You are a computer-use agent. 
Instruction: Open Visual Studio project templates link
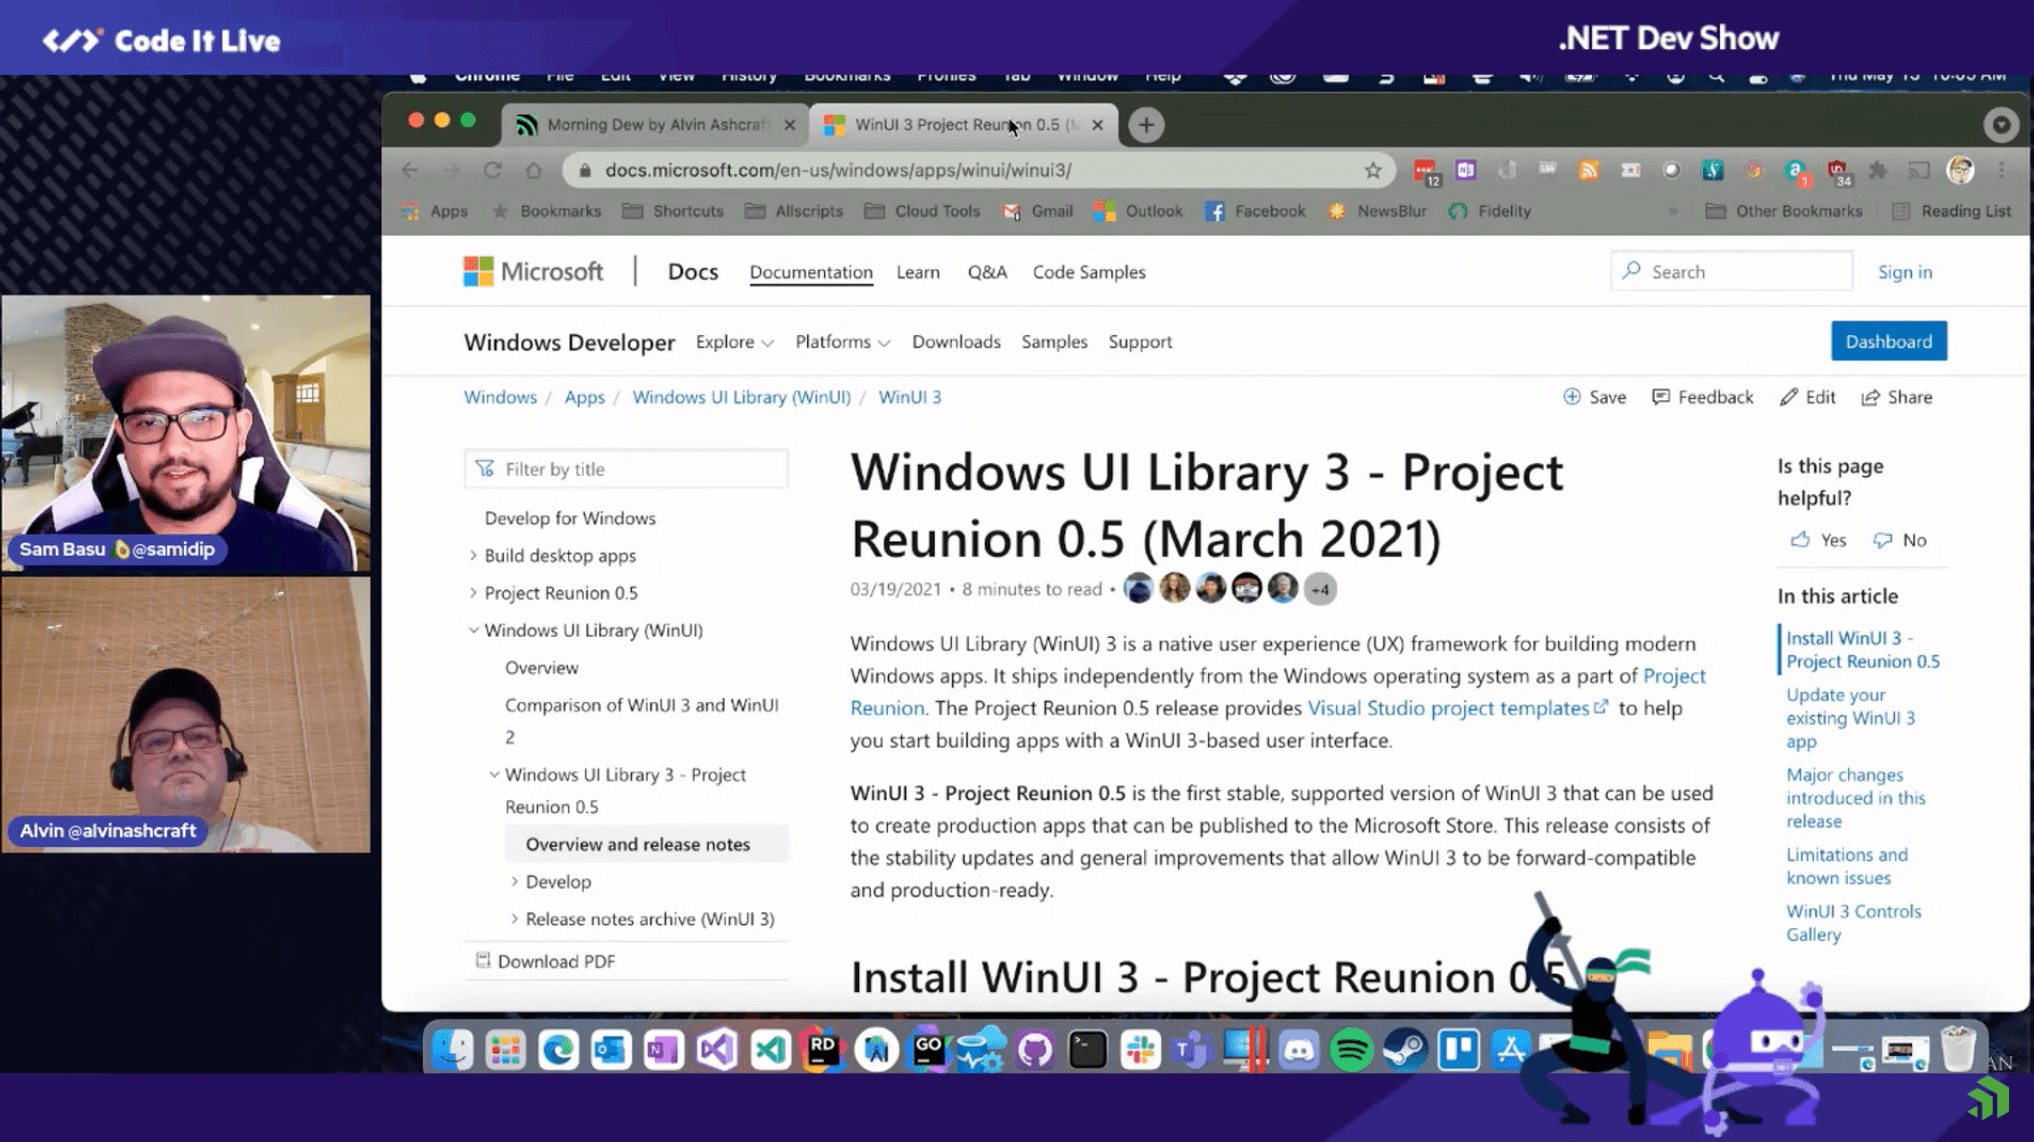pos(1457,708)
